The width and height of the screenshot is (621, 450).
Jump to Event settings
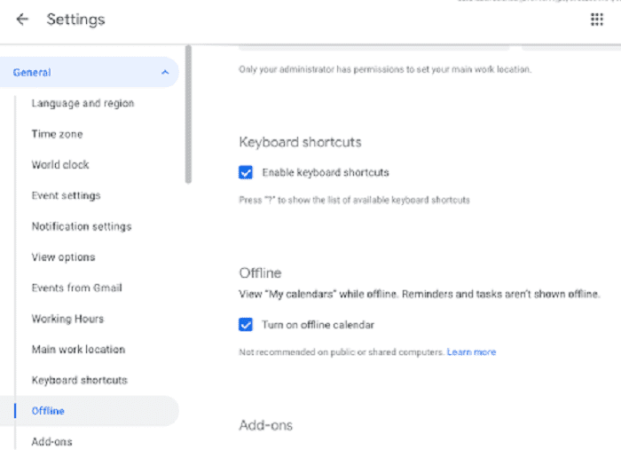(x=66, y=196)
